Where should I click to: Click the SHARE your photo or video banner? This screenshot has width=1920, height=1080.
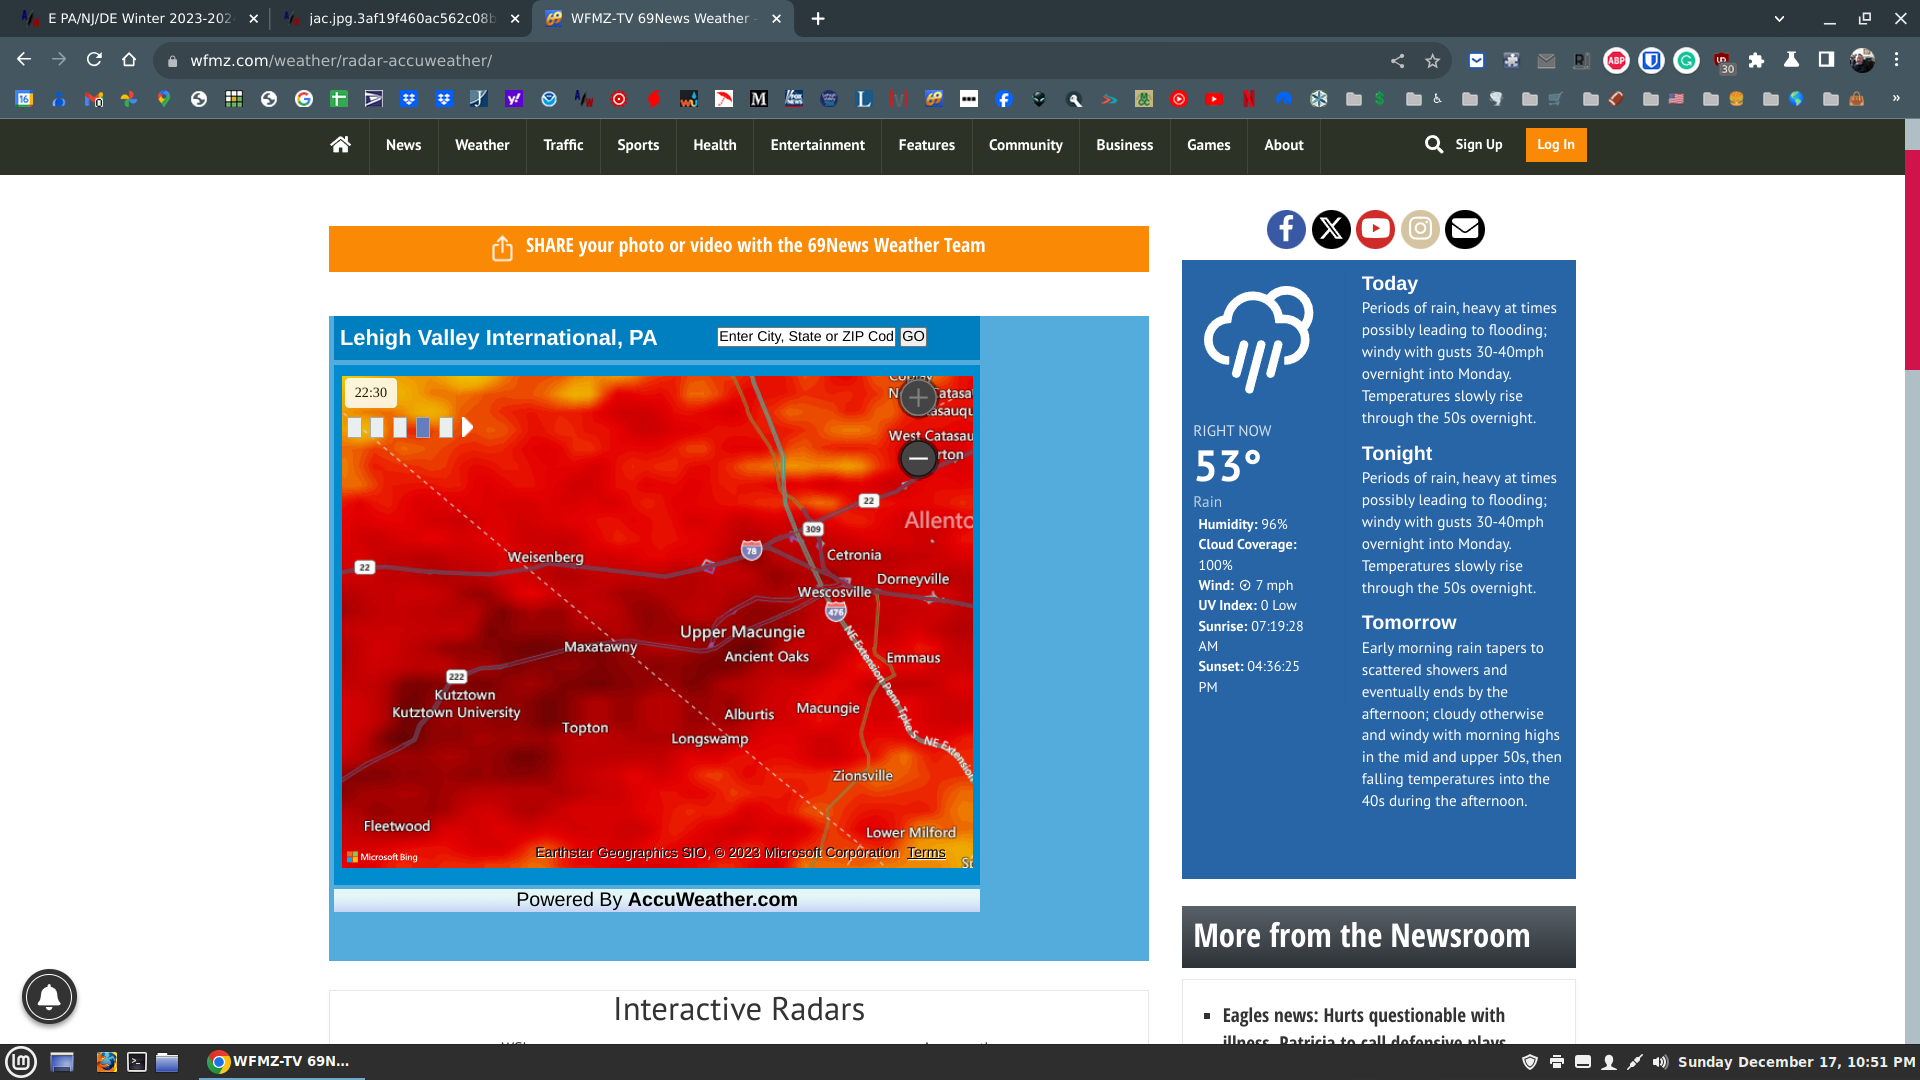point(739,248)
